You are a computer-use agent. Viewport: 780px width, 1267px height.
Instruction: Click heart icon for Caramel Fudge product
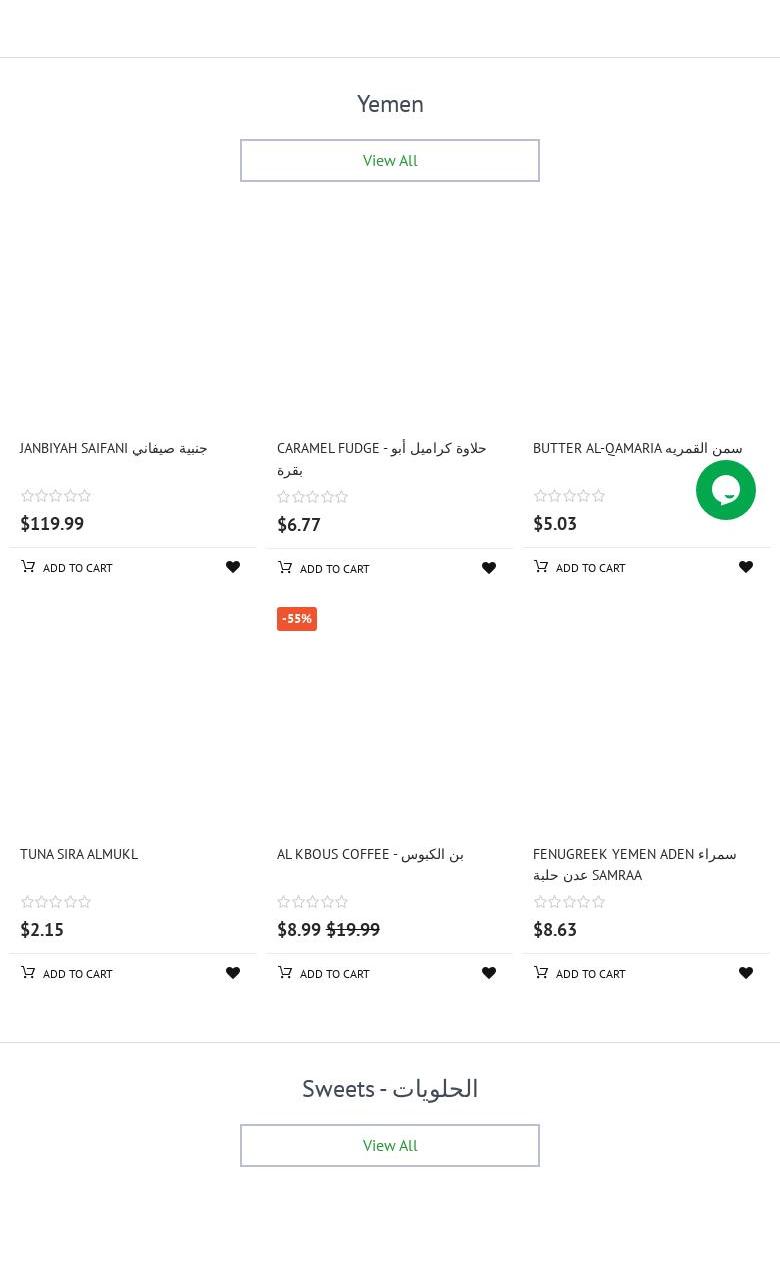[x=489, y=568]
